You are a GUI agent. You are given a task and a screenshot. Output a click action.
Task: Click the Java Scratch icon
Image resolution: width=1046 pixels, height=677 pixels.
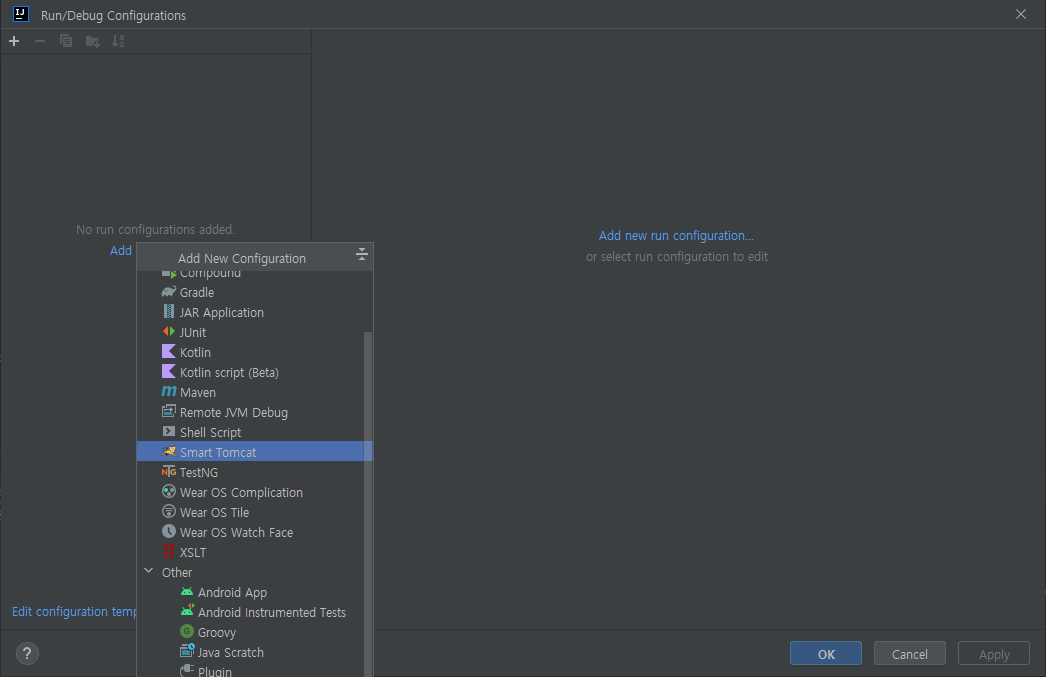(x=187, y=651)
